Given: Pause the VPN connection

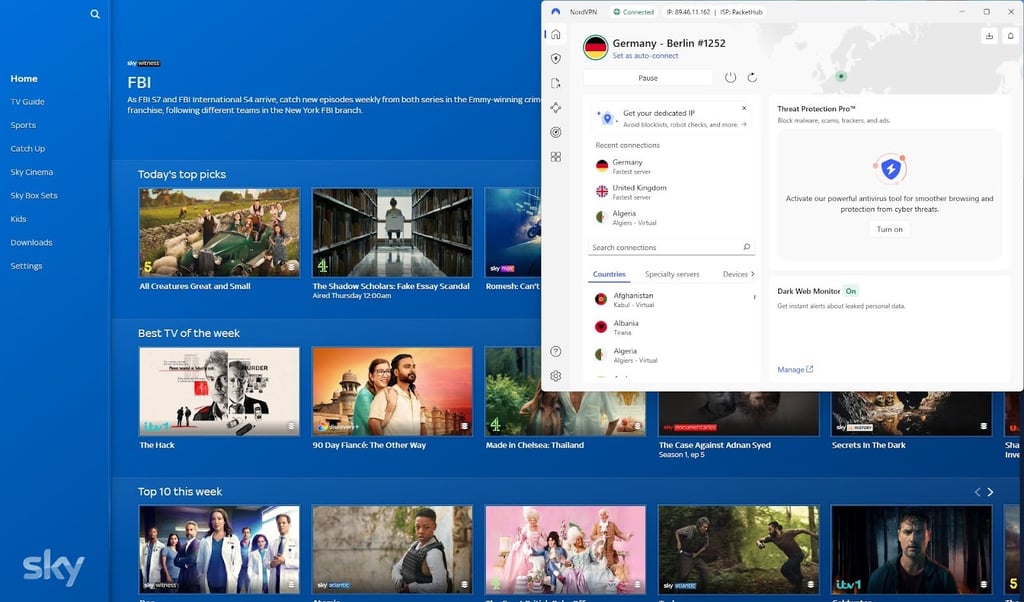Looking at the screenshot, I should pos(648,78).
